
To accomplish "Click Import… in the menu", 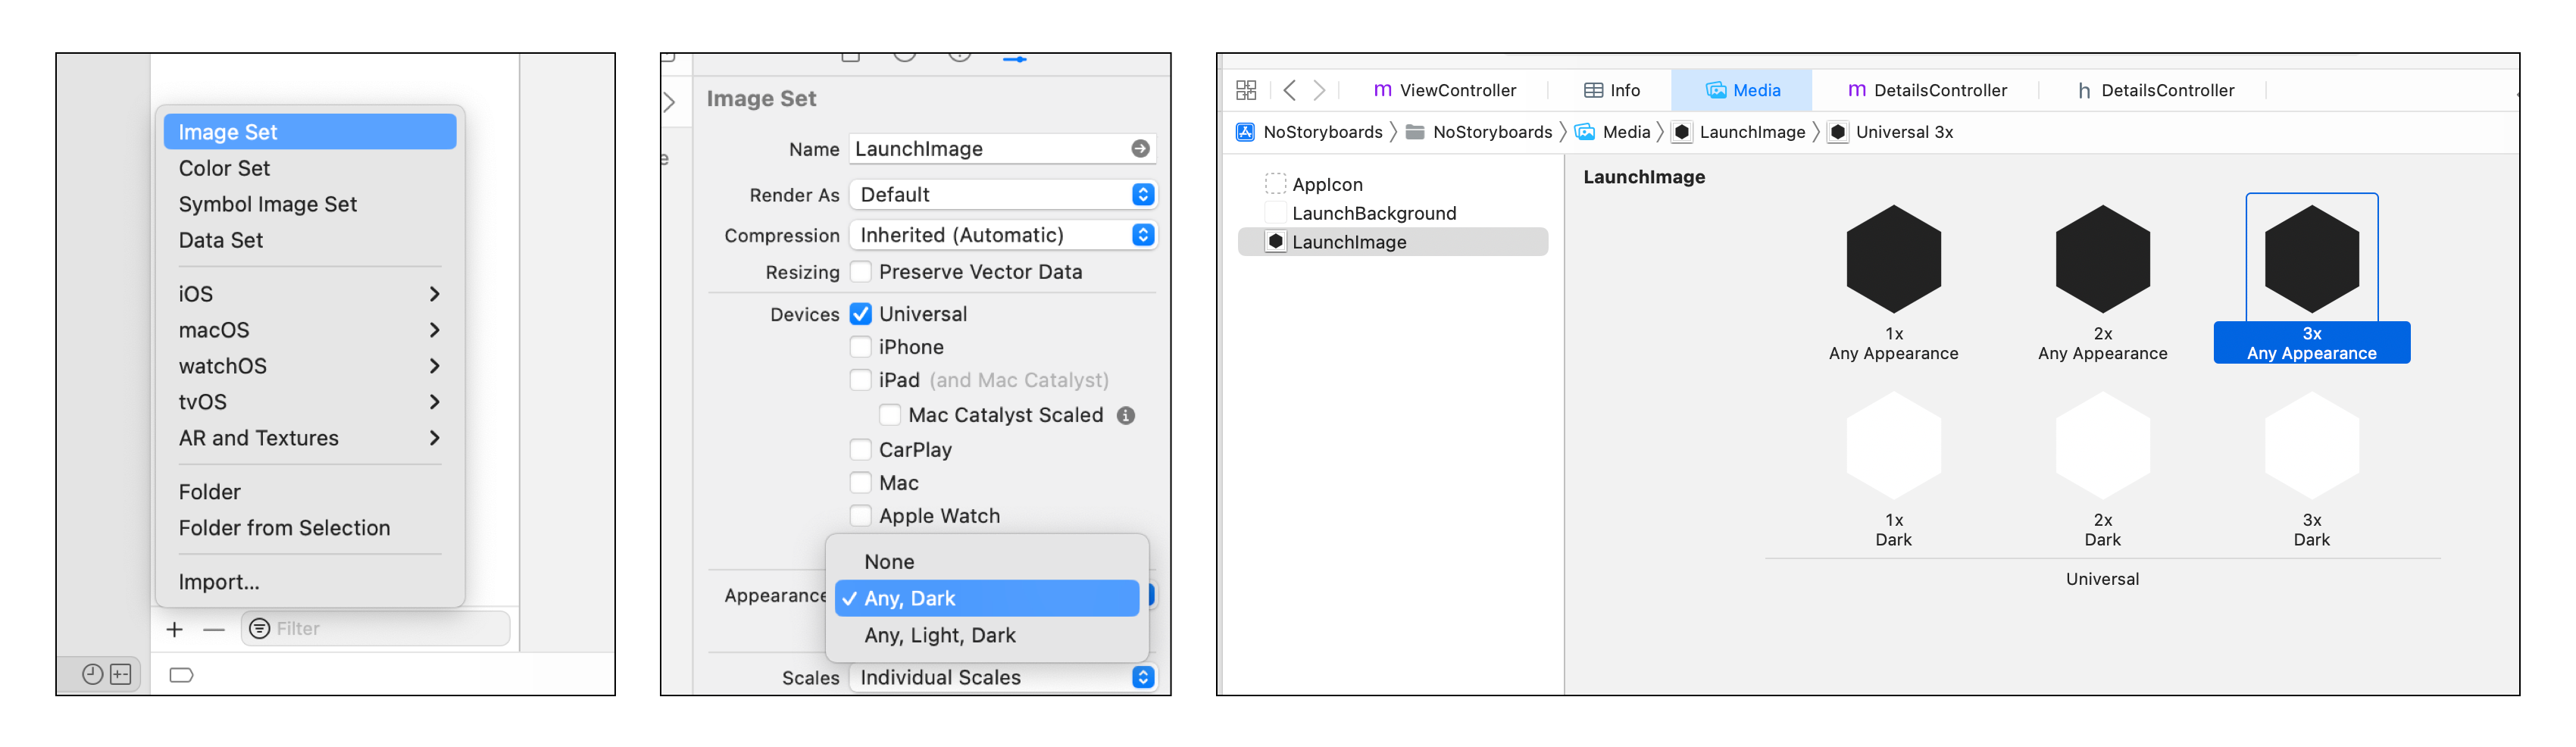I will pyautogui.click(x=310, y=582).
